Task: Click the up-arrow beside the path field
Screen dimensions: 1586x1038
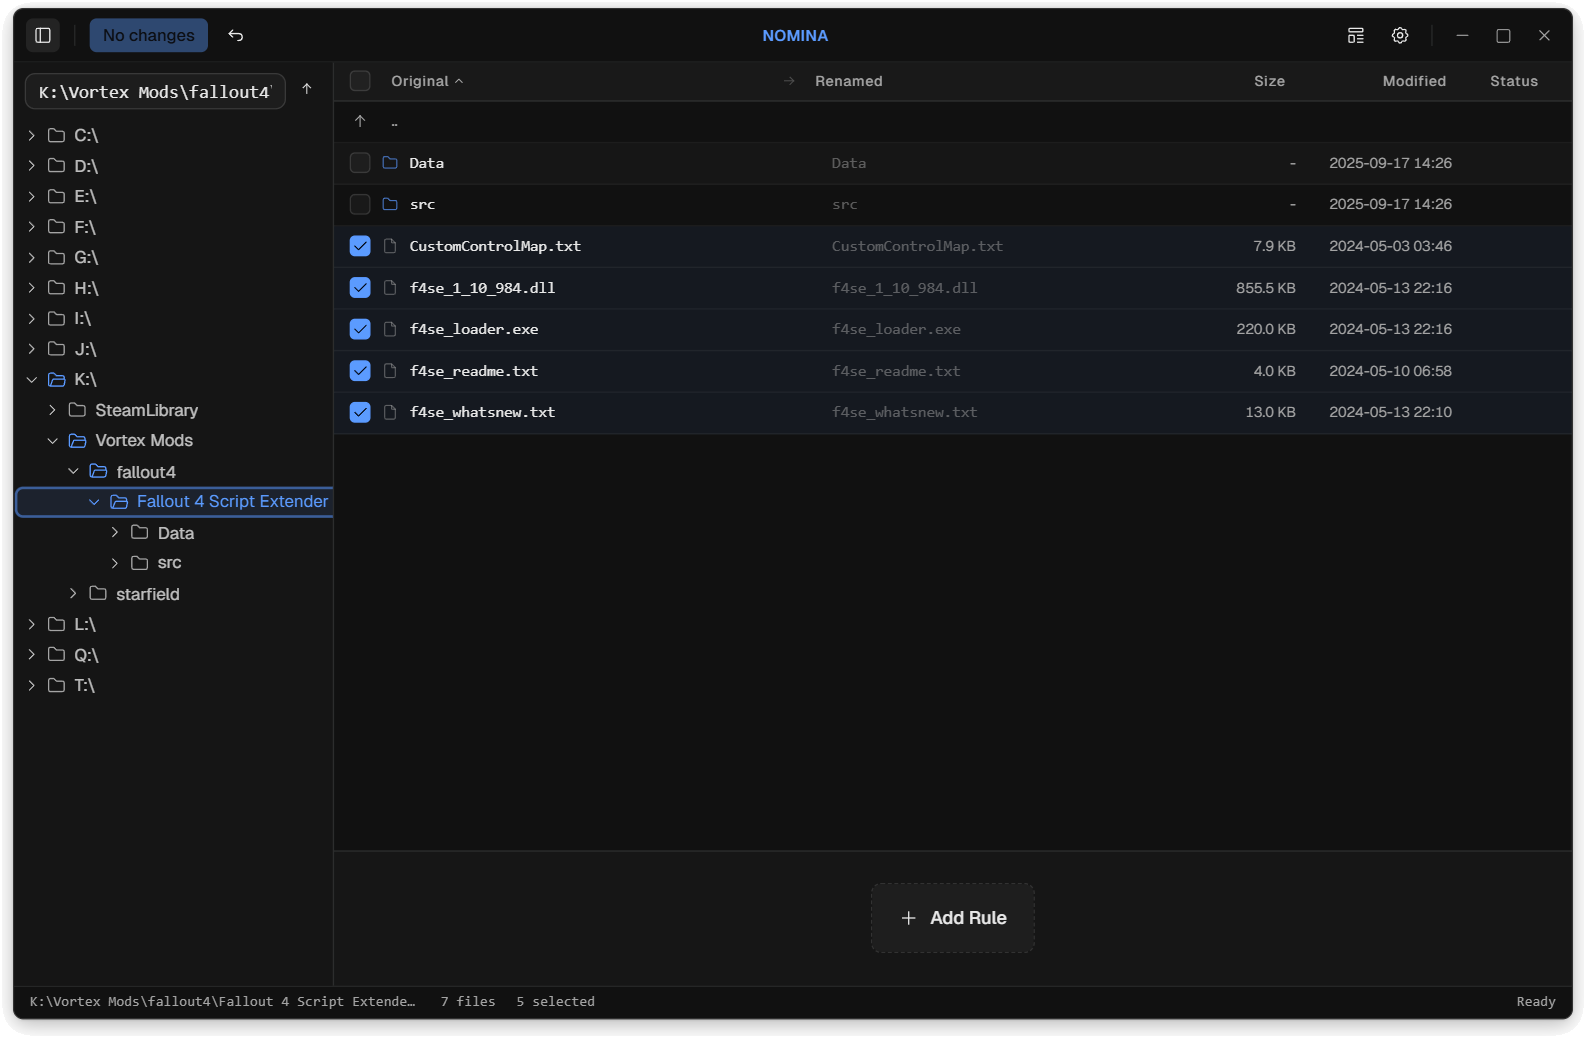Action: (x=307, y=89)
